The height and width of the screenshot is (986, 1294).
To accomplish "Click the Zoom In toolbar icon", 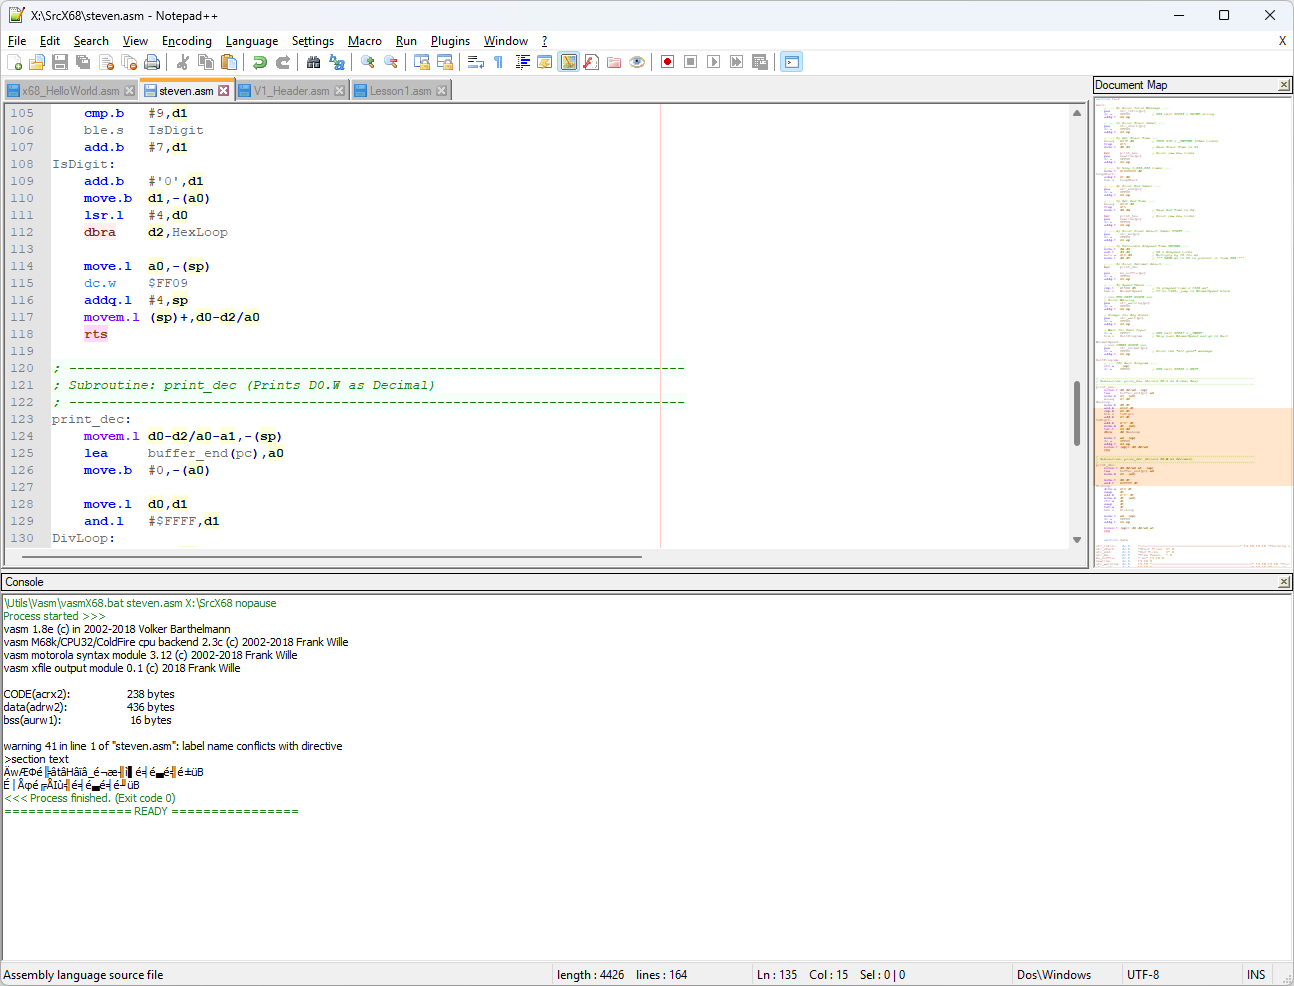I will [x=368, y=62].
